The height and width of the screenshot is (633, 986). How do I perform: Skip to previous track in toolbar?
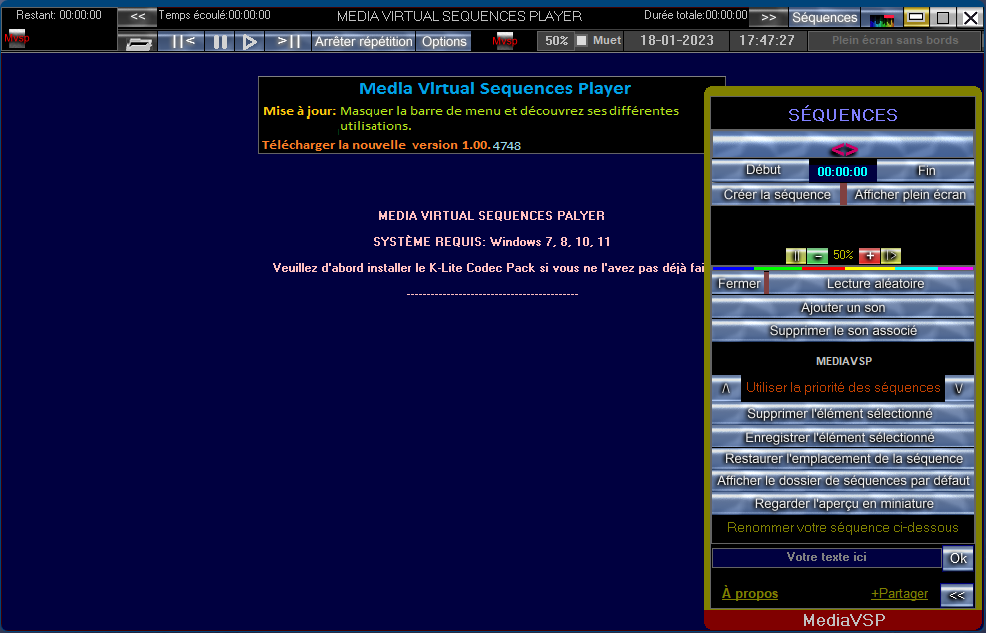click(183, 41)
